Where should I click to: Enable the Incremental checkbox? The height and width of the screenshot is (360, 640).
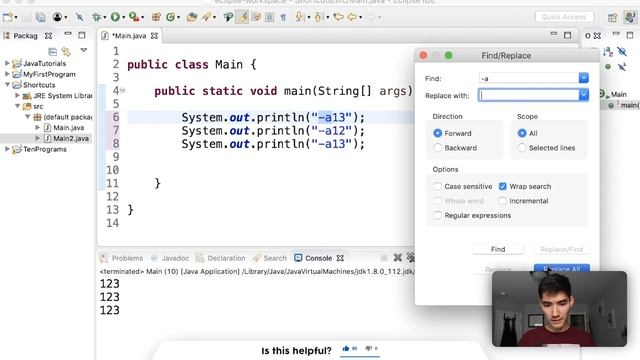tap(502, 201)
